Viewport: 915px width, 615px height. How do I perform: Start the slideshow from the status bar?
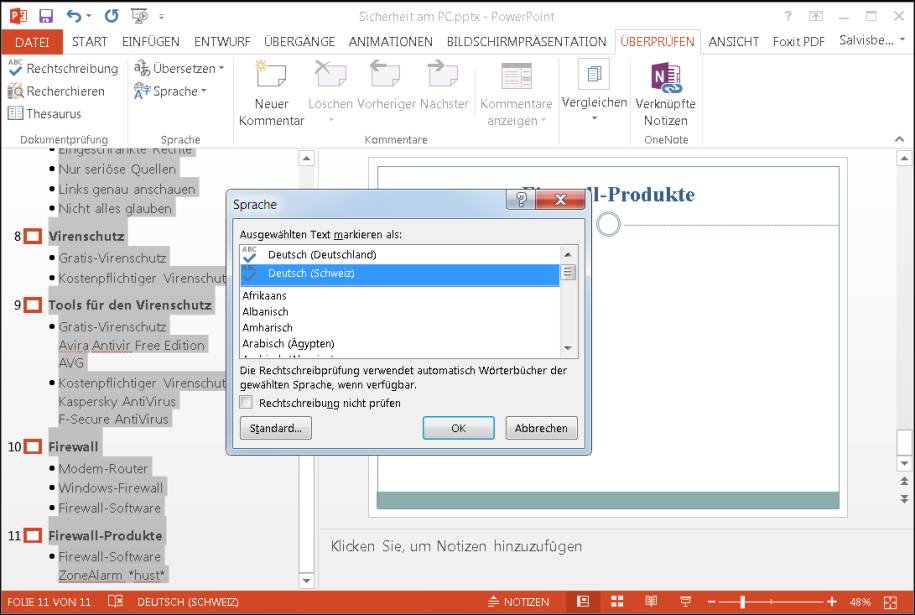(x=686, y=601)
